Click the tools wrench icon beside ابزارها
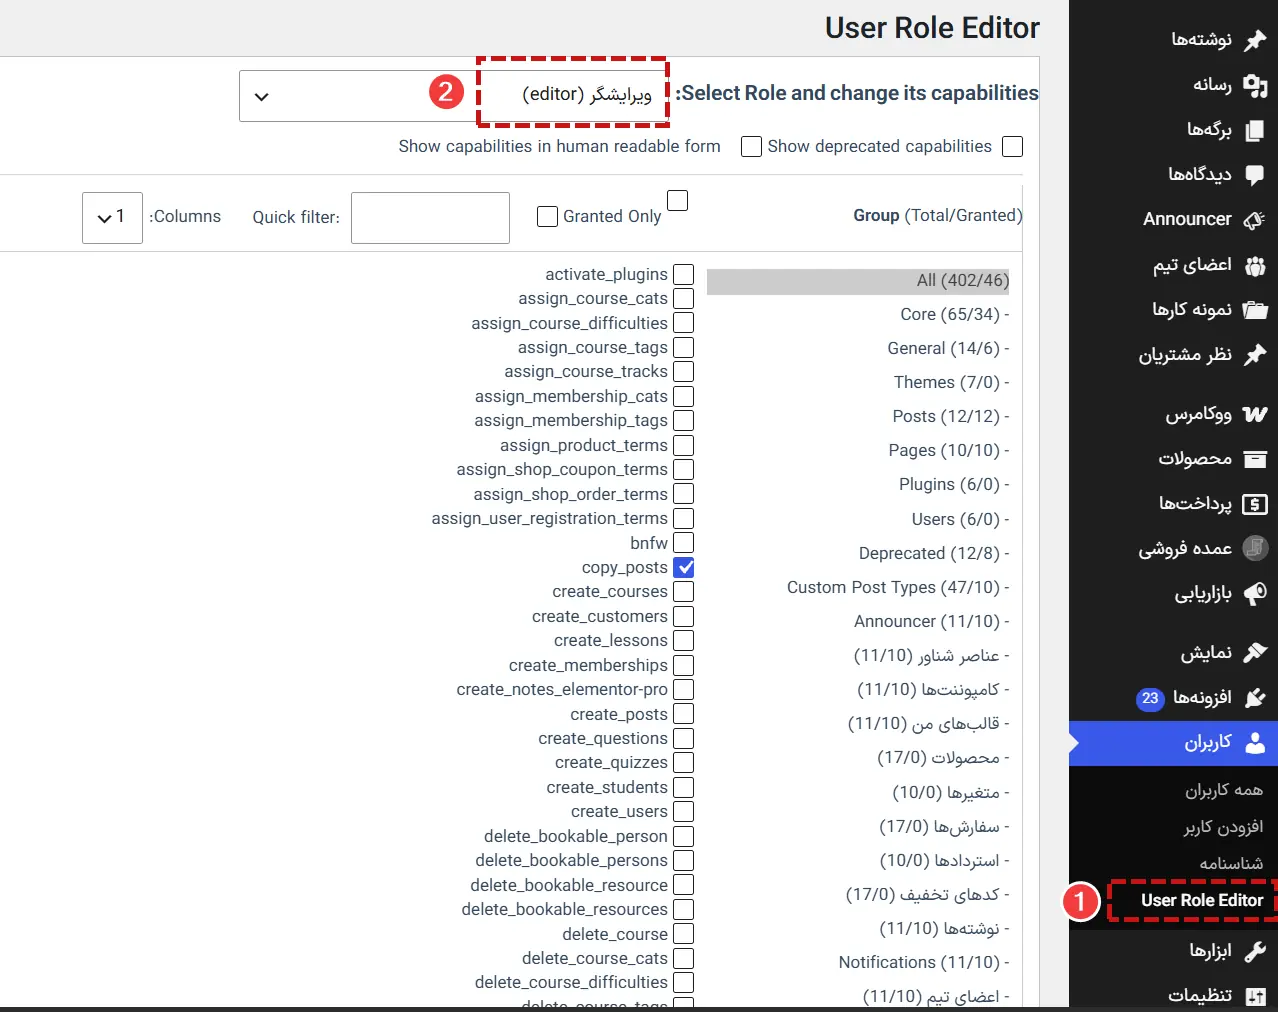The image size is (1278, 1012). 1255,951
